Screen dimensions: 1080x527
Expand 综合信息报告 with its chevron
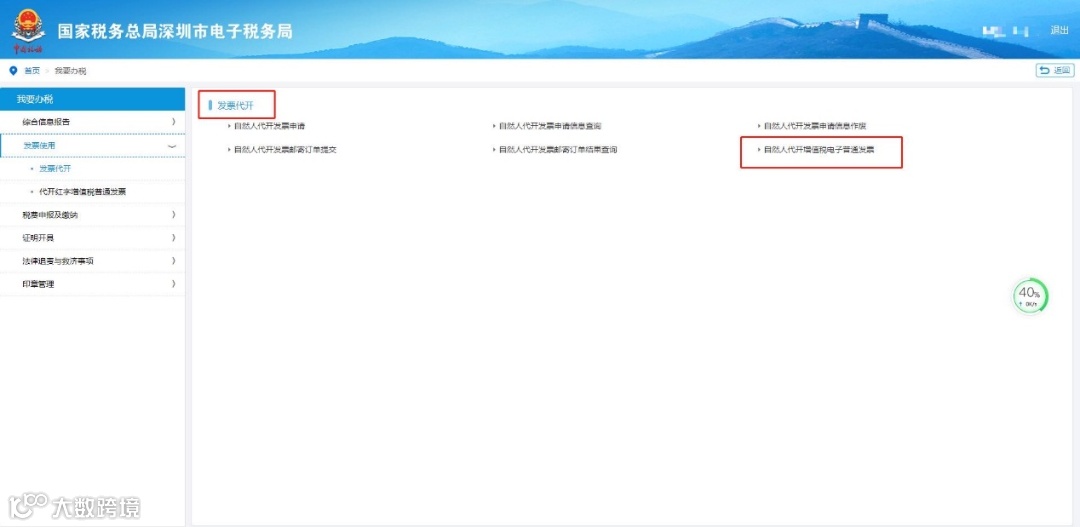pos(173,122)
